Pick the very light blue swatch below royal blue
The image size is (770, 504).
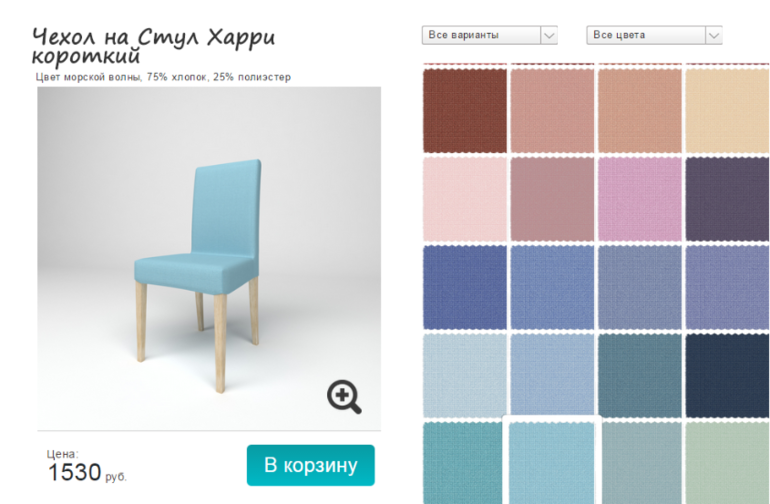point(465,376)
